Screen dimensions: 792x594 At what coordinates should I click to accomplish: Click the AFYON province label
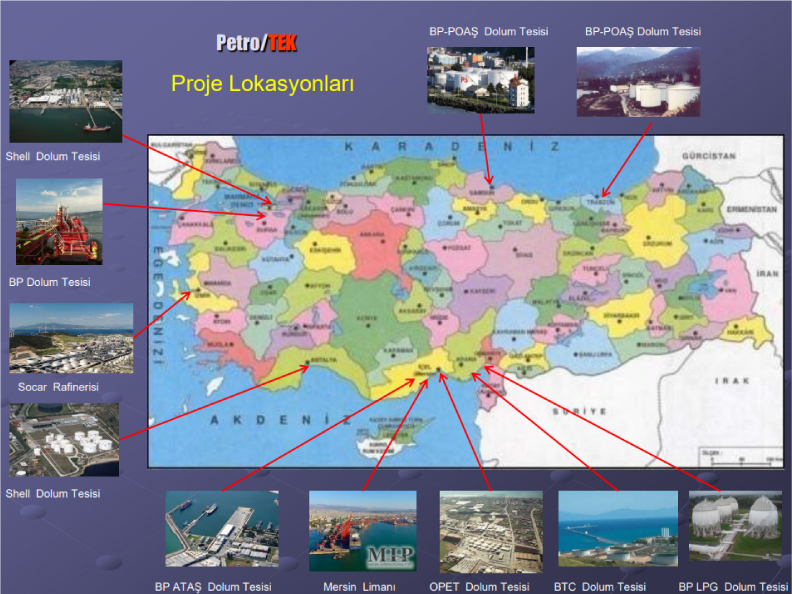(x=320, y=285)
